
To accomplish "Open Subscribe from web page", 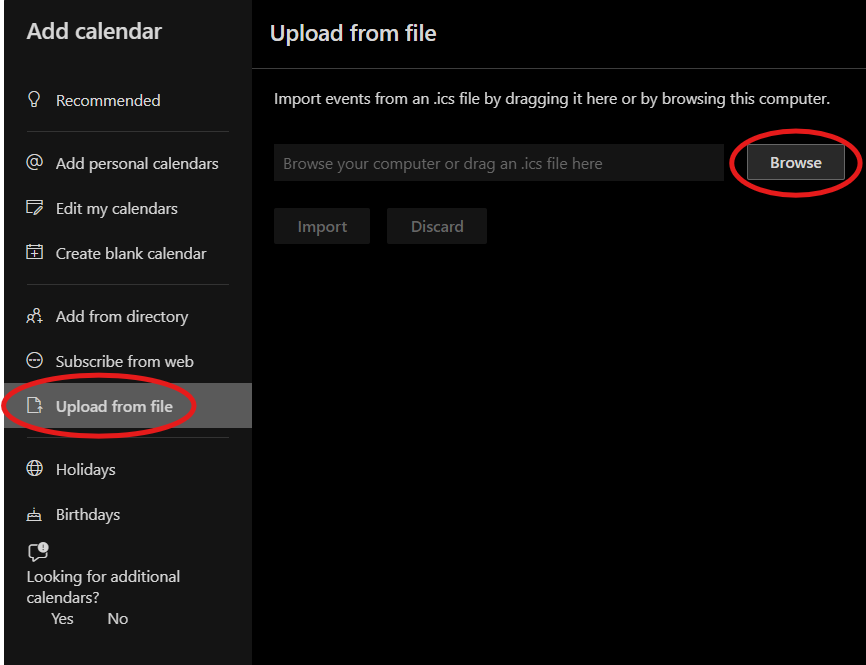I will coord(125,361).
